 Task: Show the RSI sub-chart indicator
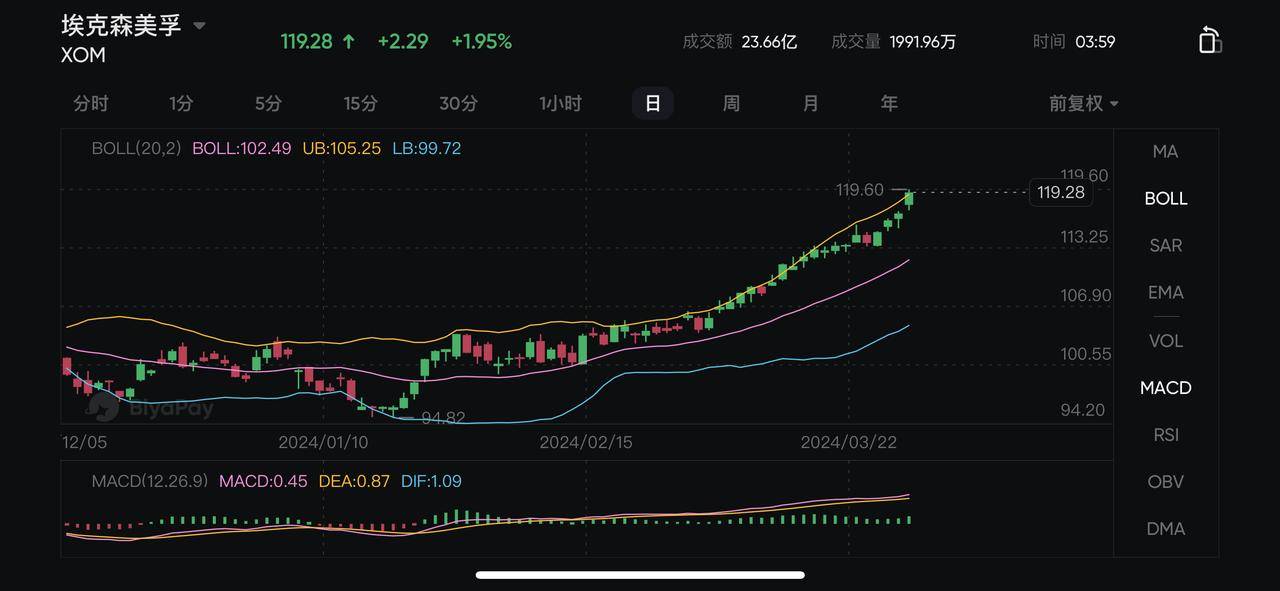point(1165,434)
